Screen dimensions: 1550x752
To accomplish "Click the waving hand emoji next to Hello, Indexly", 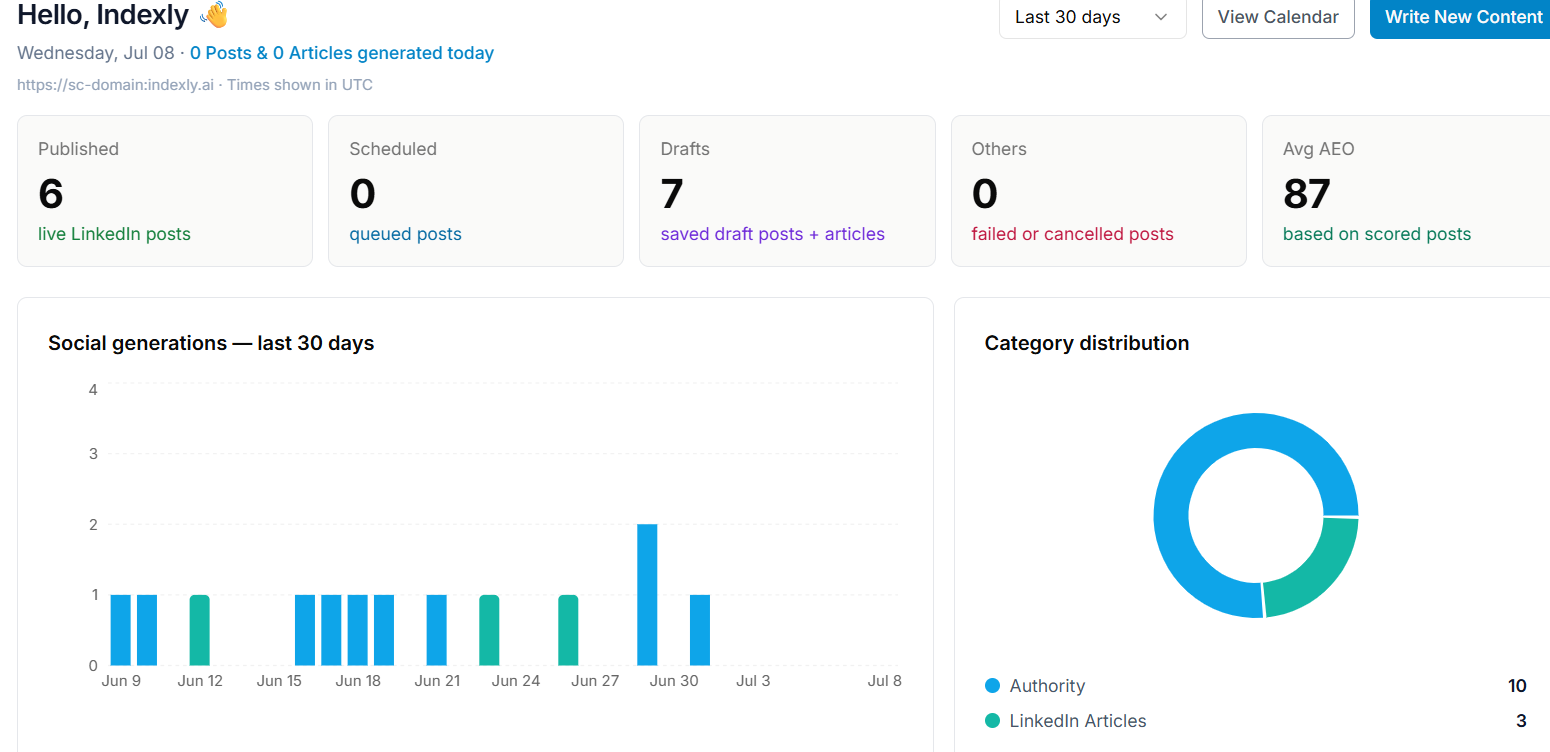I will pyautogui.click(x=214, y=15).
